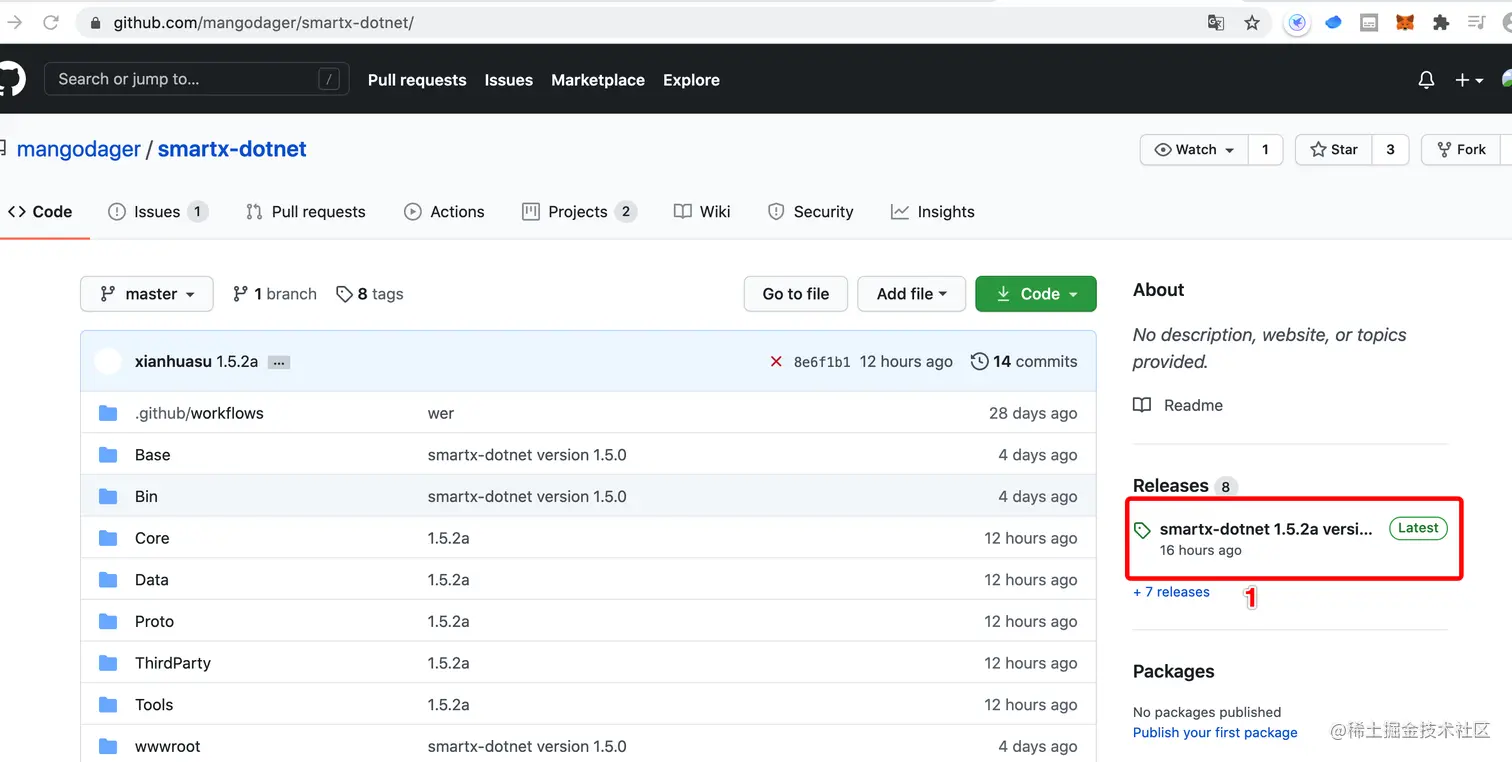The height and width of the screenshot is (762, 1512).
Task: Click the Google Translate icon in address bar
Action: point(1216,22)
